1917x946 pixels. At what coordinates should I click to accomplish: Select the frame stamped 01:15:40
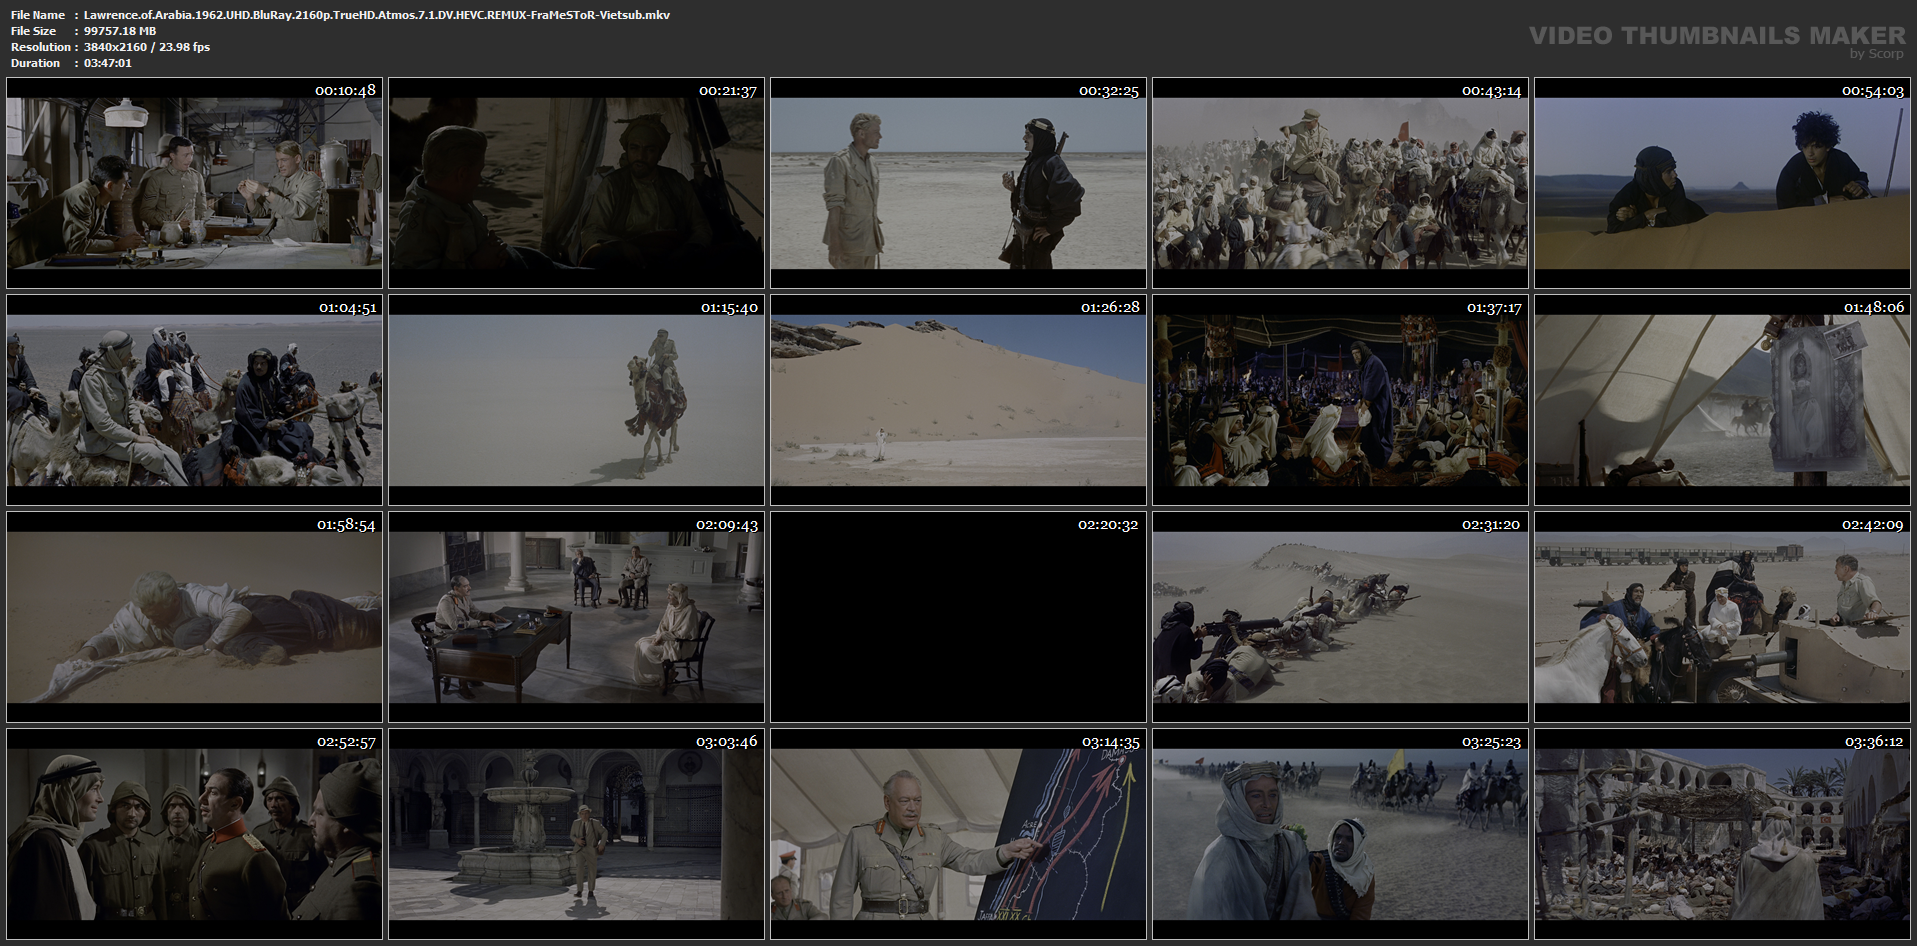576,400
